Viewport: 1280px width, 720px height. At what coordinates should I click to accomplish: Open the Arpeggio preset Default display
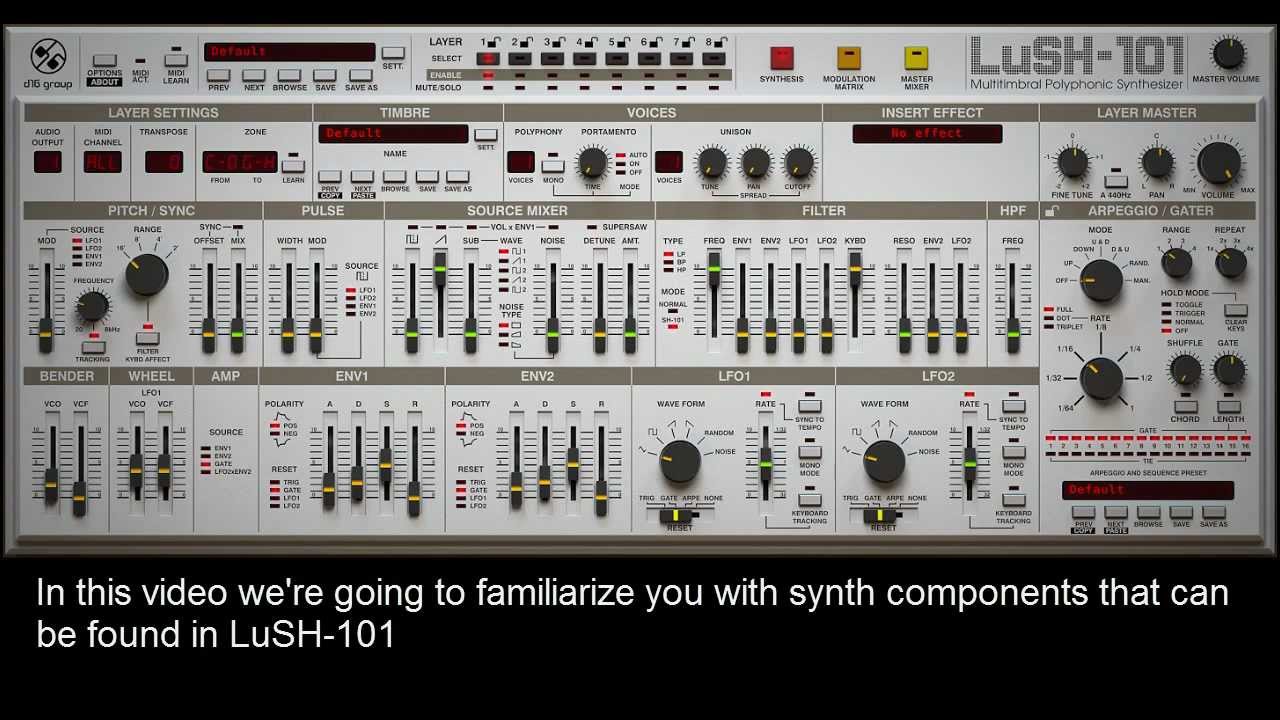tap(1147, 490)
